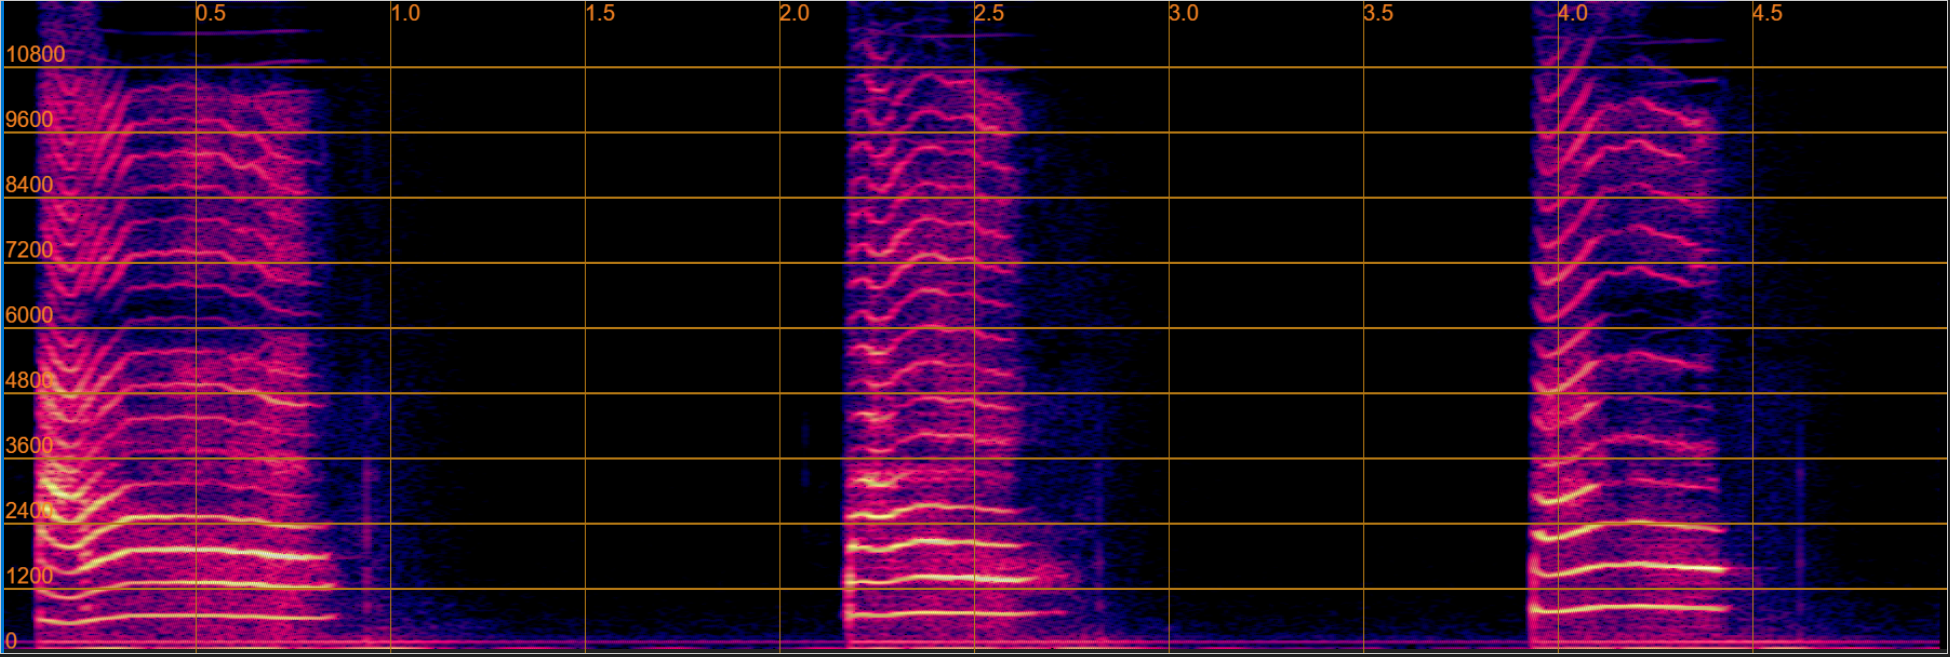The height and width of the screenshot is (657, 1950).
Task: Click the 2400 frequency axis label
Action: pyautogui.click(x=29, y=511)
